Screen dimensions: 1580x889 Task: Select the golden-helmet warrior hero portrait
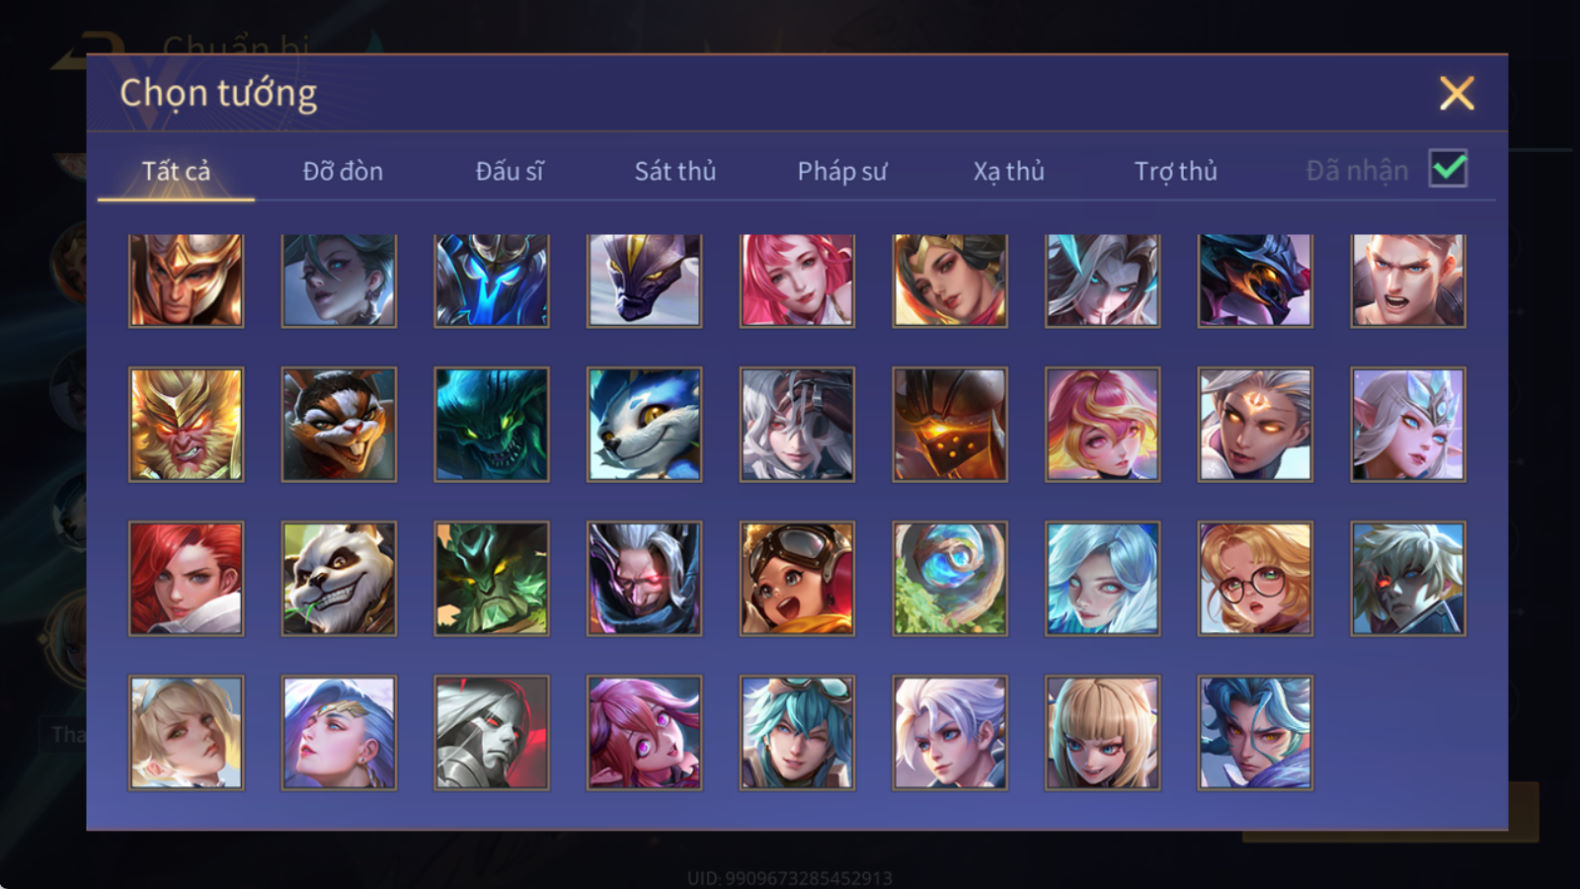(x=186, y=281)
